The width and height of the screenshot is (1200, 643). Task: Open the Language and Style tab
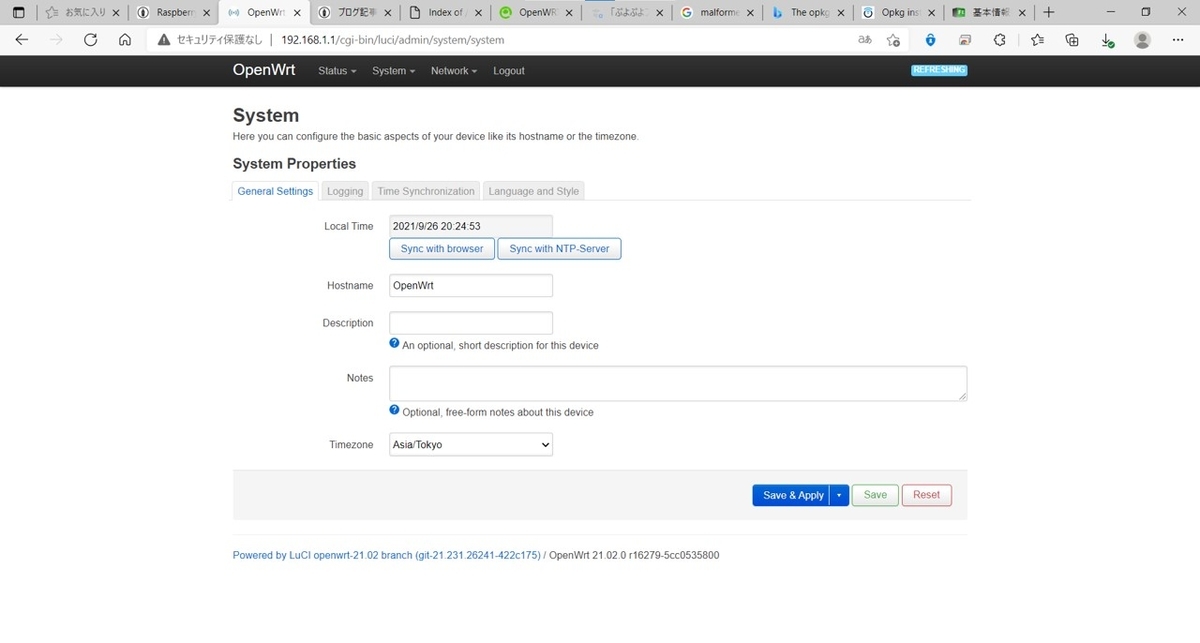(533, 191)
